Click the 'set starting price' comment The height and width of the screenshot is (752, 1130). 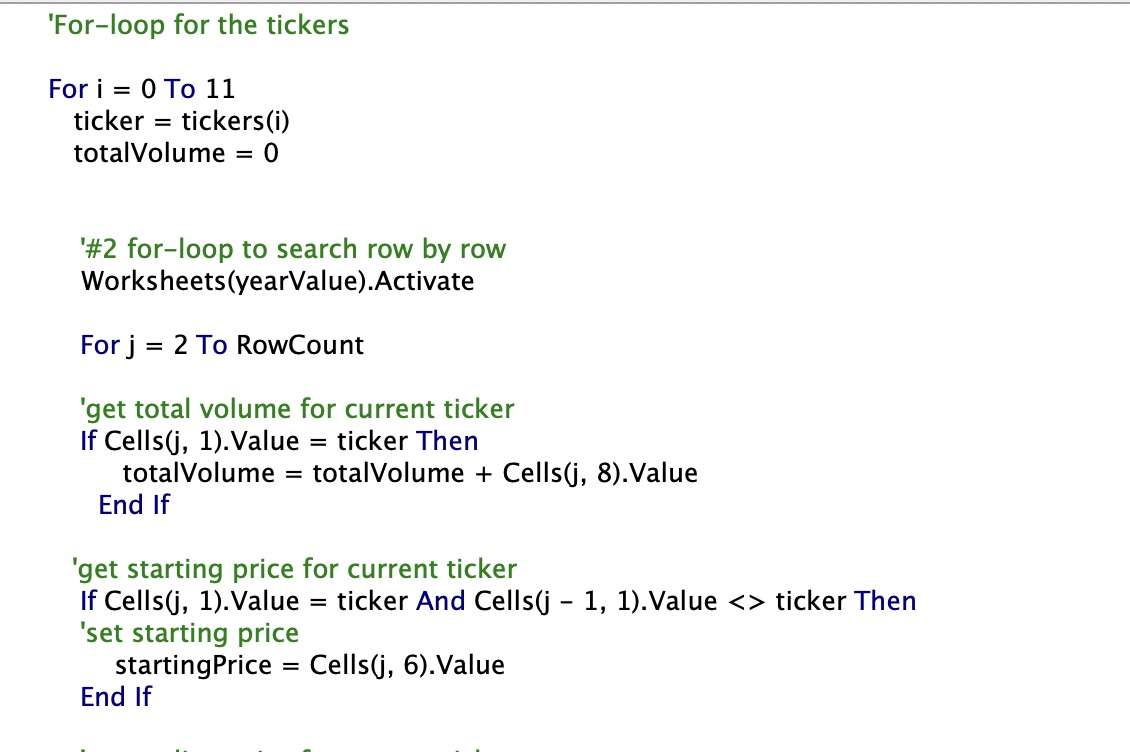tap(190, 633)
